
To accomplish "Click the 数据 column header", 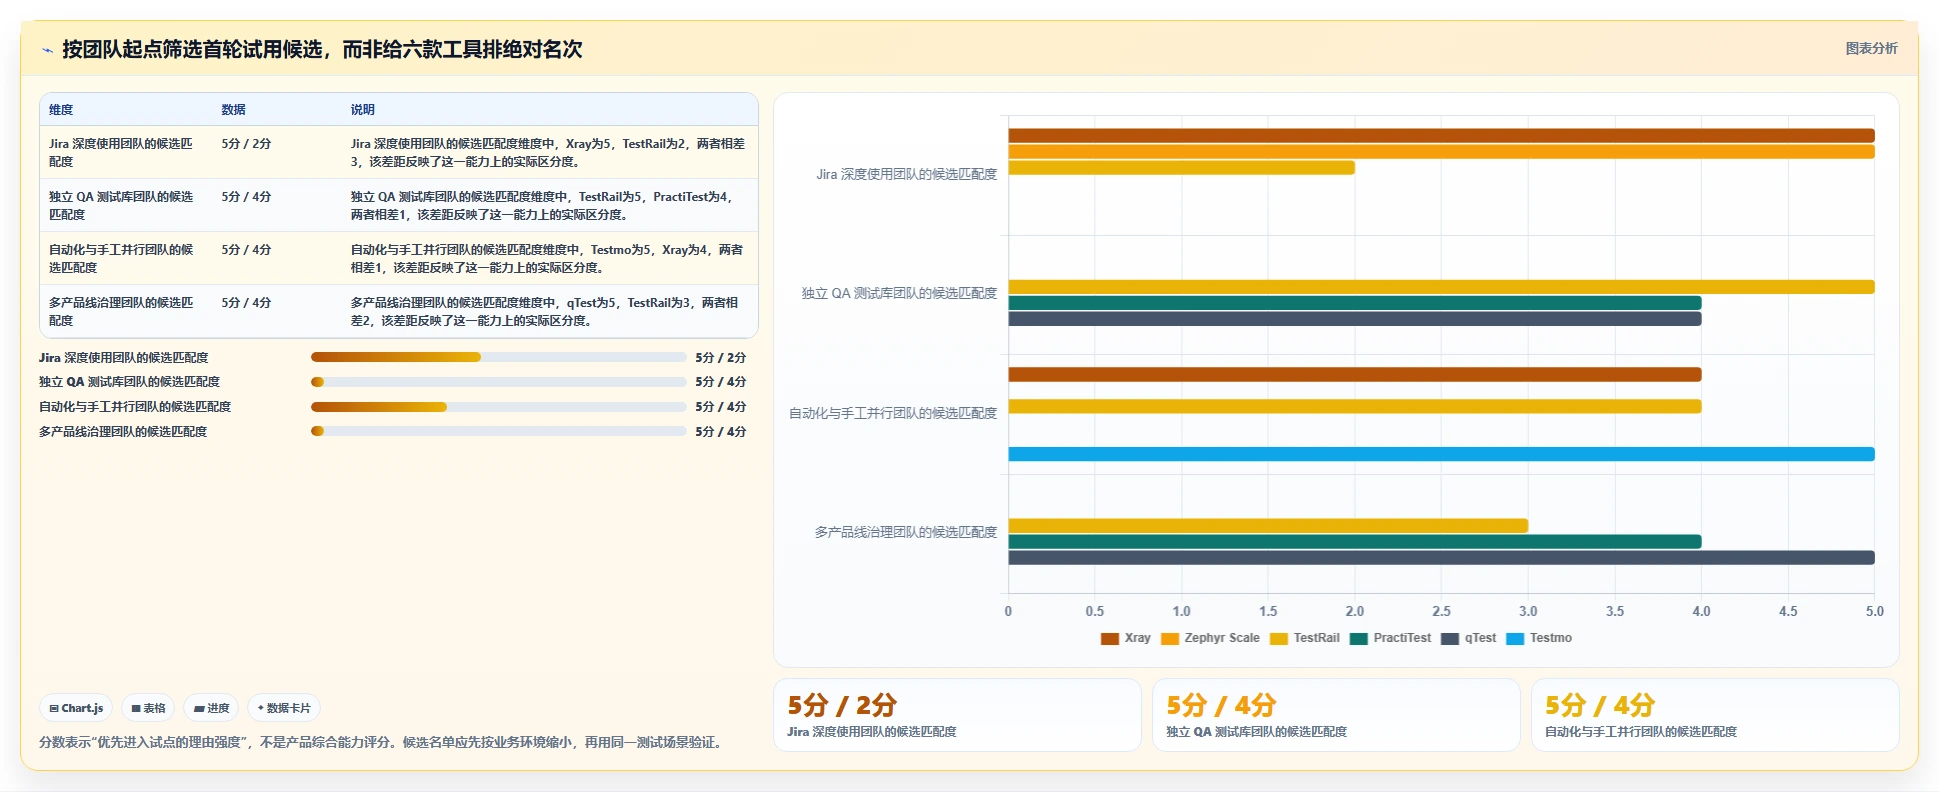I will (x=234, y=110).
